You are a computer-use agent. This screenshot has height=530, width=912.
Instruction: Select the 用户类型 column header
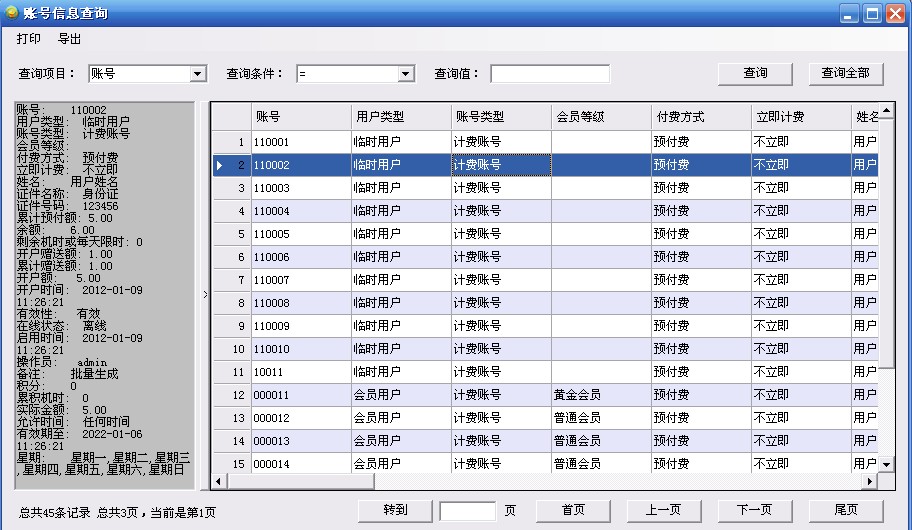(401, 116)
